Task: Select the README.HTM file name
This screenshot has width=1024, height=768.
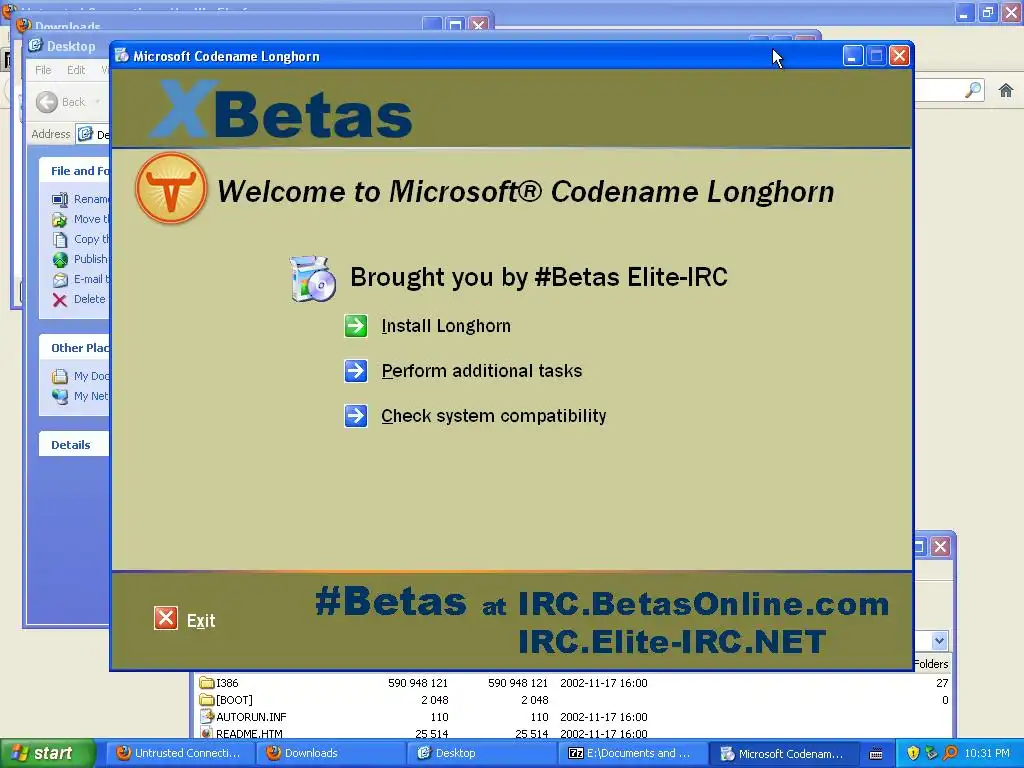Action: 249,733
